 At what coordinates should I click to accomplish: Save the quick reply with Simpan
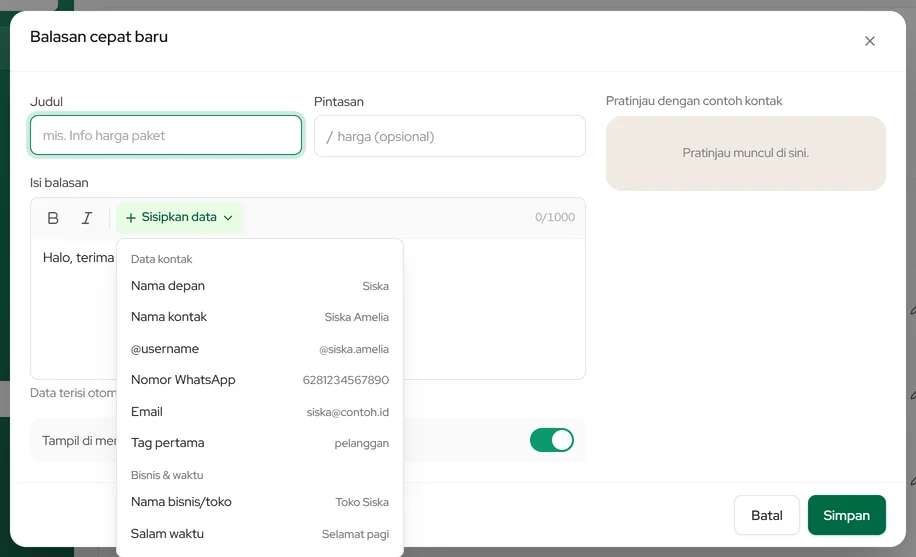[846, 515]
